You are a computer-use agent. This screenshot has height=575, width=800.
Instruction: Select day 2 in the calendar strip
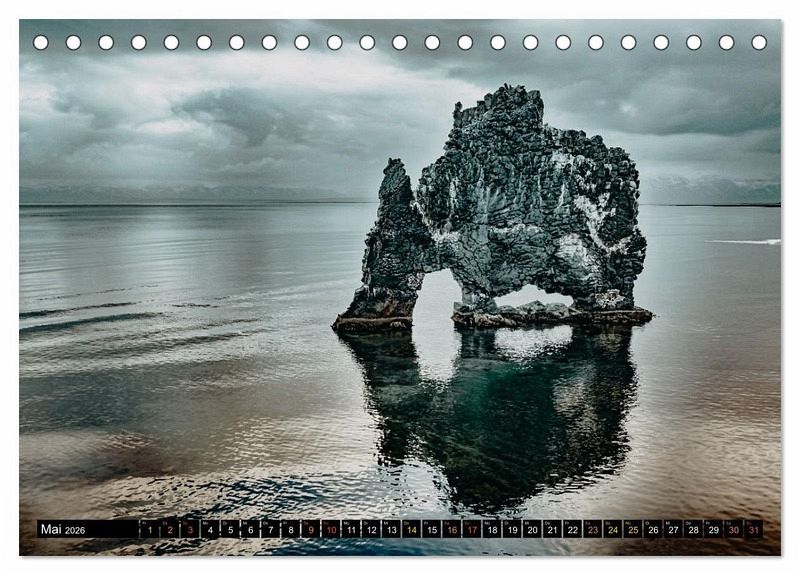pyautogui.click(x=170, y=529)
